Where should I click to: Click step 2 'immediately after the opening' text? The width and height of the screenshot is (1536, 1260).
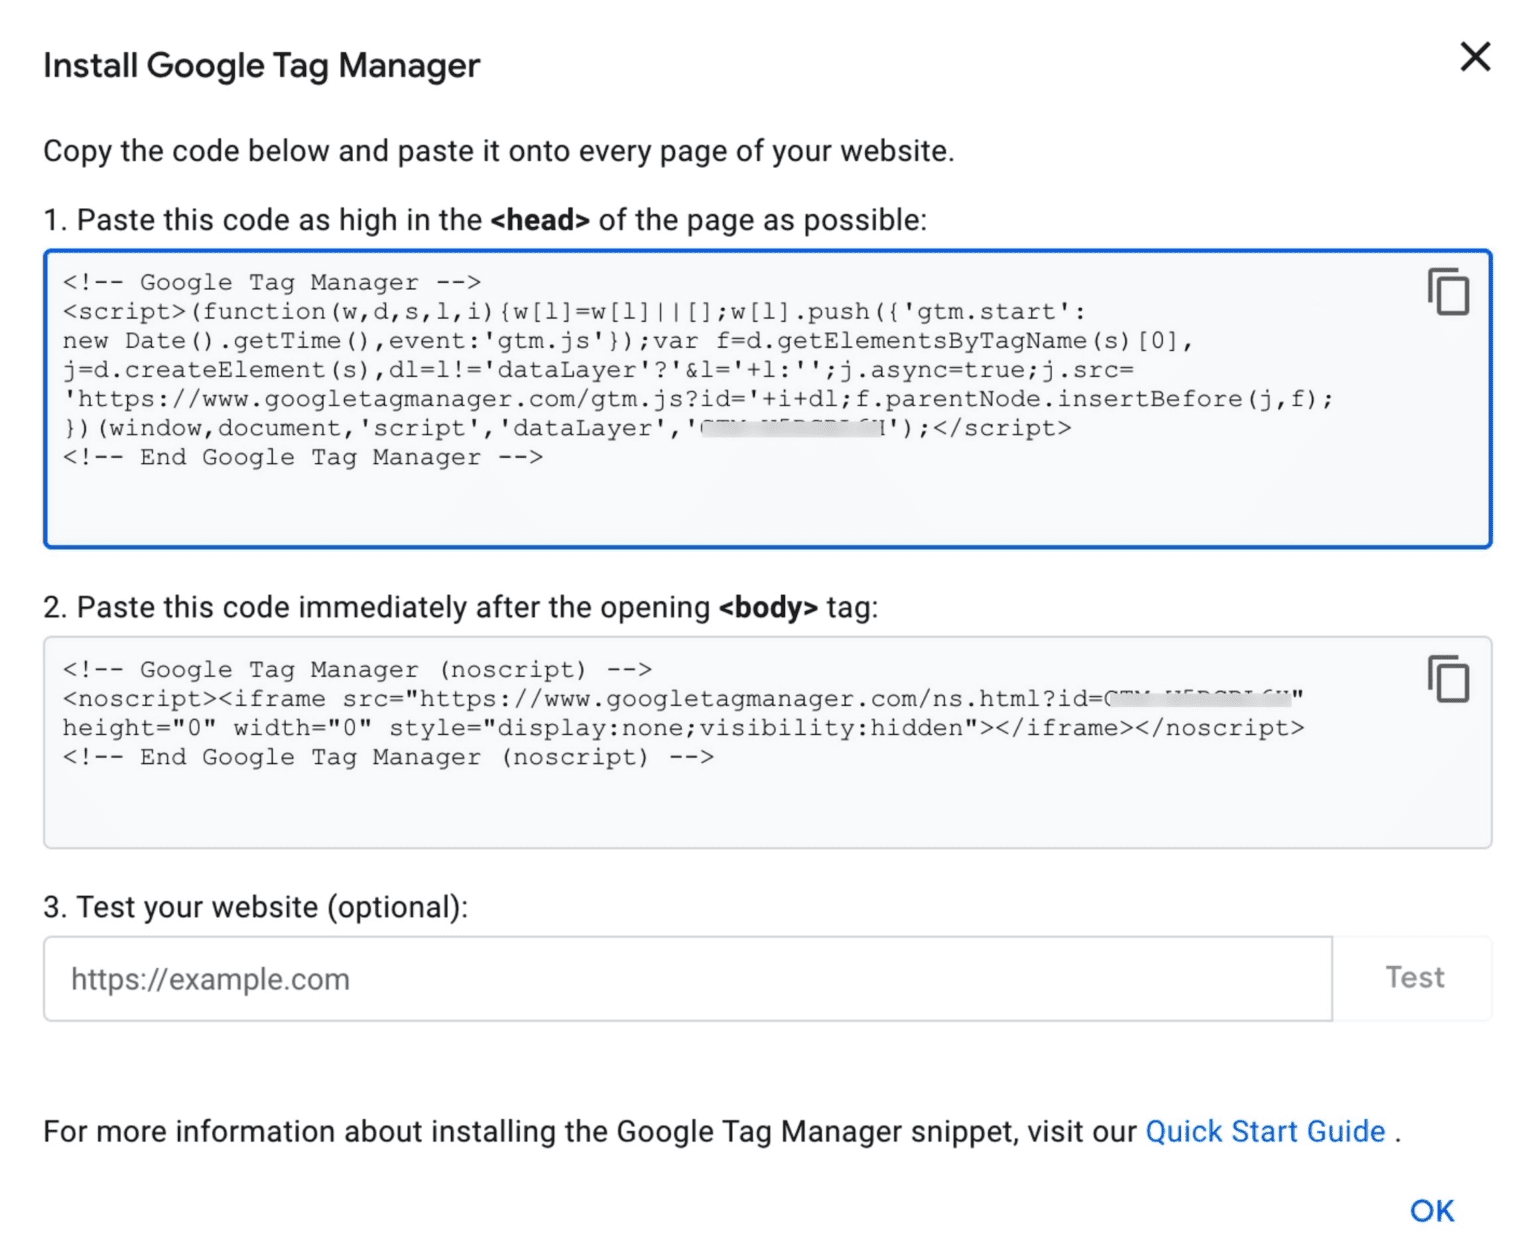(x=461, y=608)
